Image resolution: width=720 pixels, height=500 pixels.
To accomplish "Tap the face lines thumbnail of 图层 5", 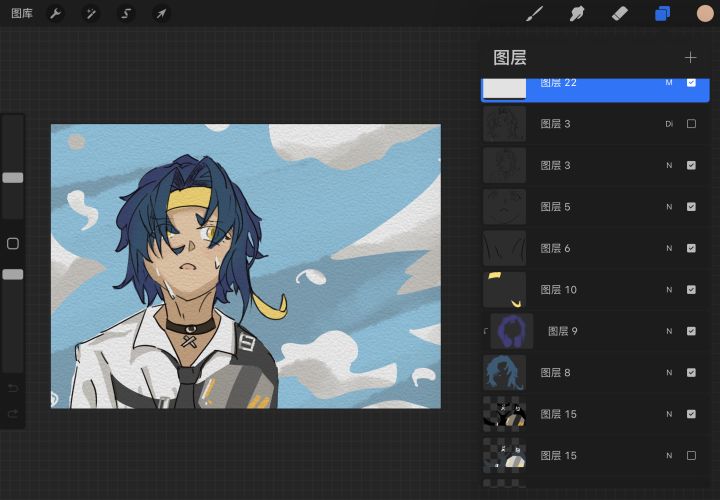I will [504, 207].
